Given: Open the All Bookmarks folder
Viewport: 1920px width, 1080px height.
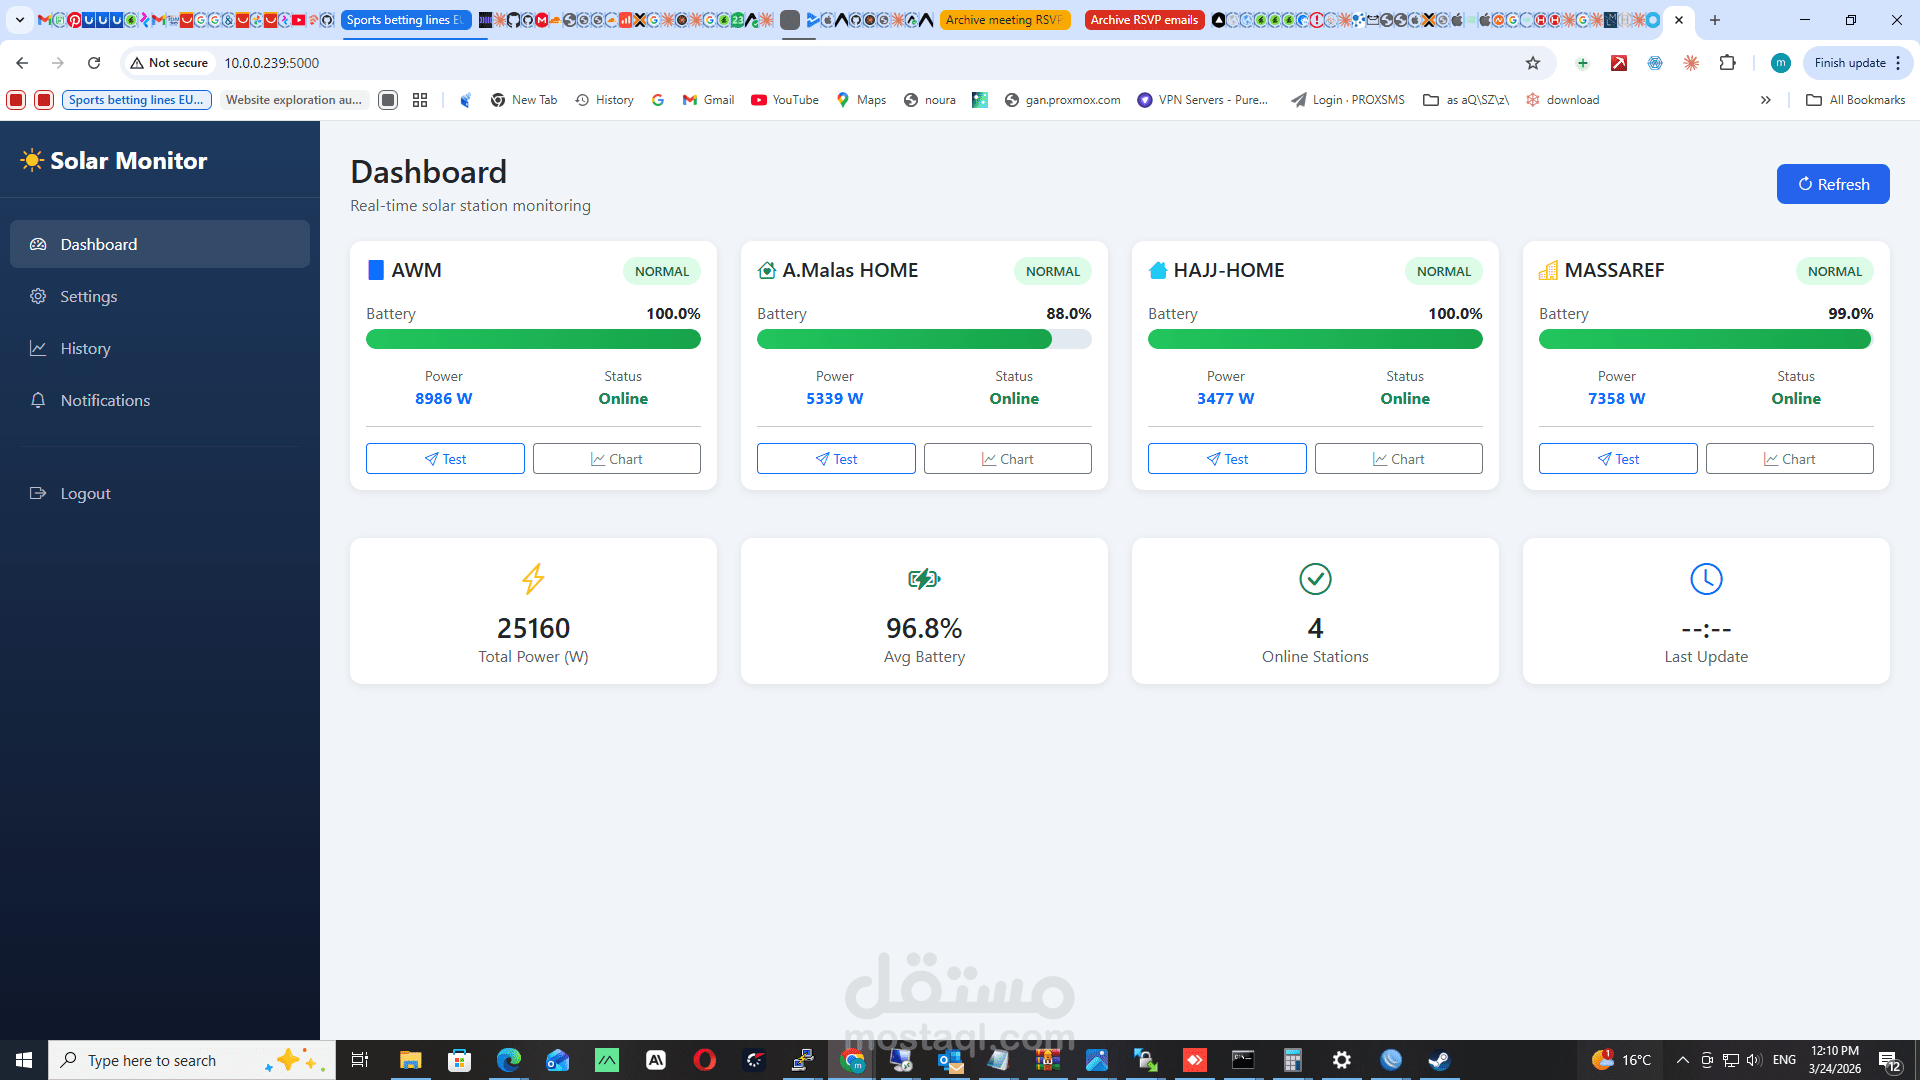Looking at the screenshot, I should pos(1855,100).
